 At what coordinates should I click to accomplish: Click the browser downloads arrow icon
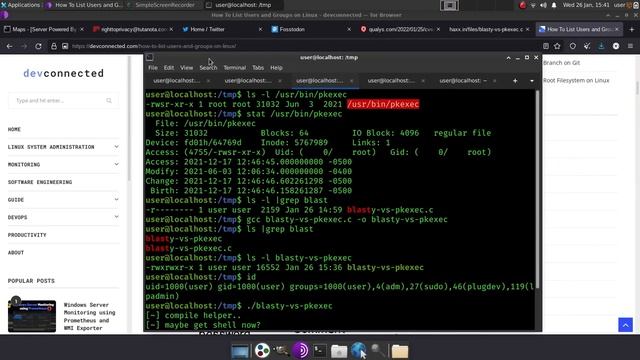pos(601,46)
